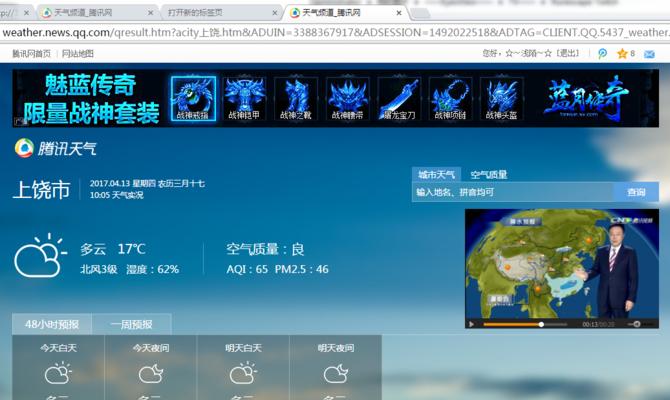
Task: Open the Qzone star icon in top bar
Action: point(622,53)
